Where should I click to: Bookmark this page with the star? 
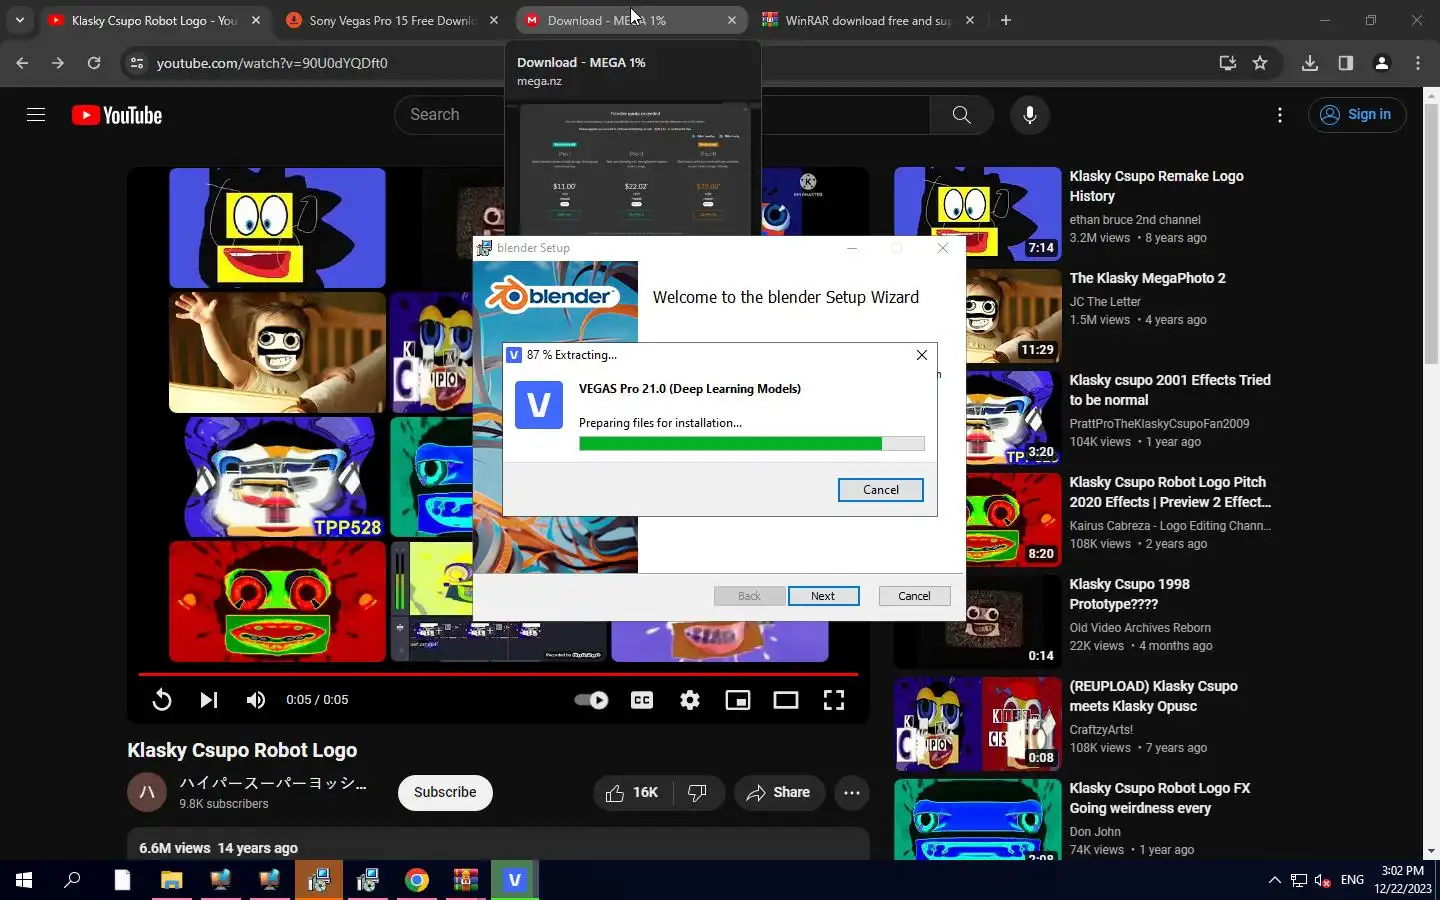pyautogui.click(x=1260, y=63)
